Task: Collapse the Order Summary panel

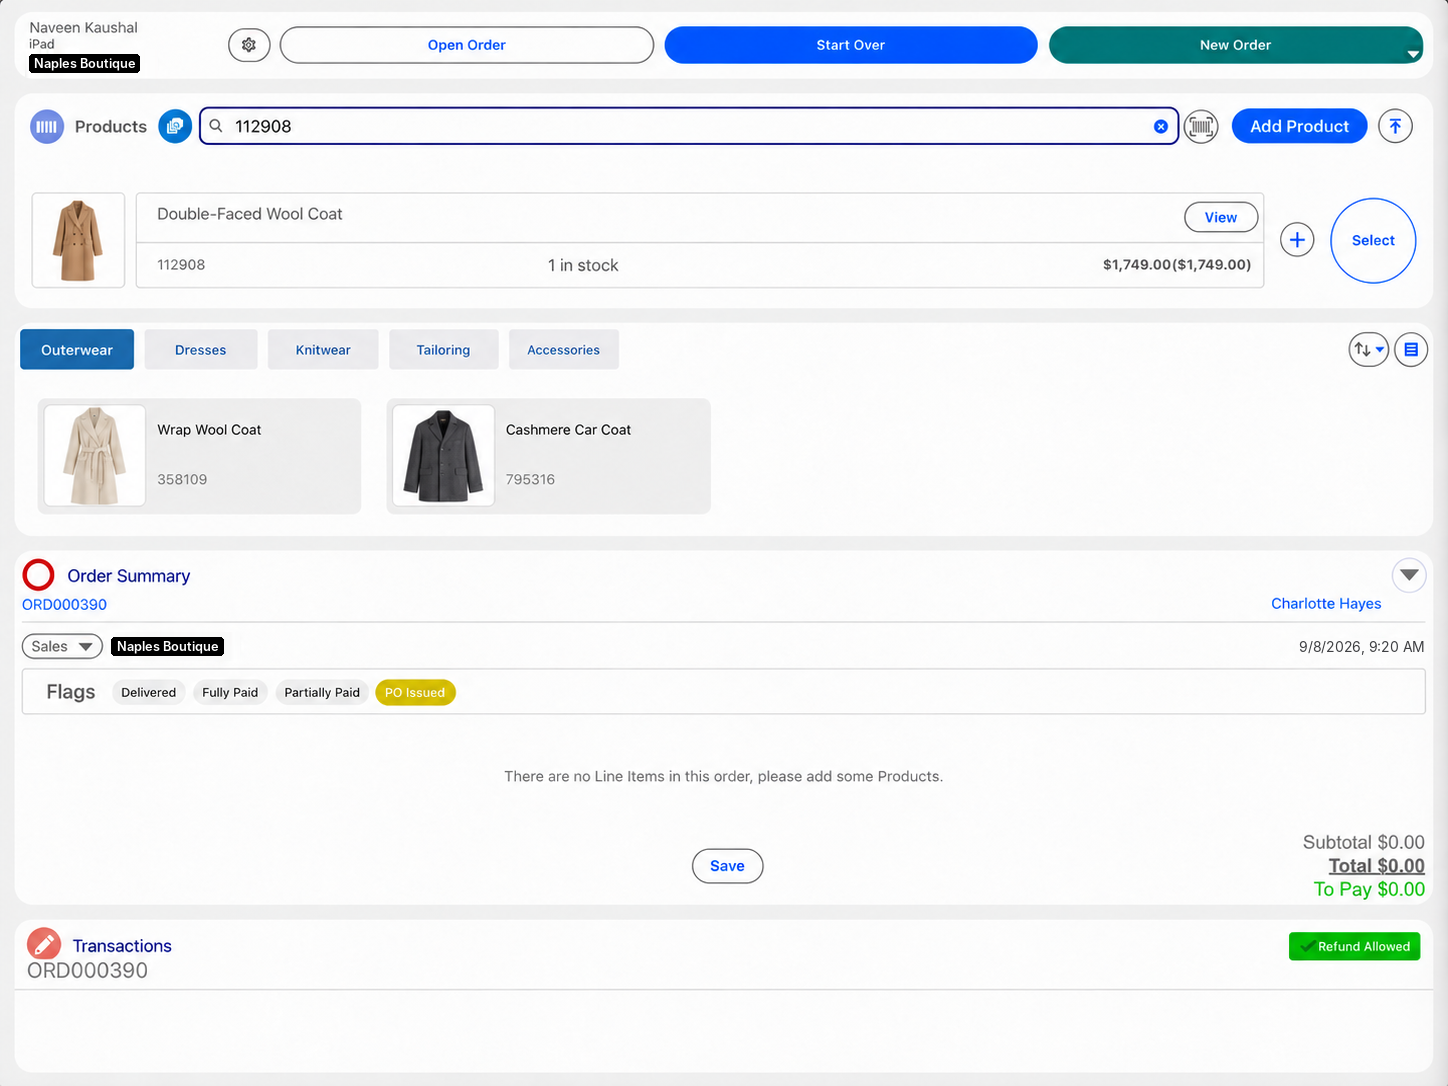Action: pos(1409,575)
